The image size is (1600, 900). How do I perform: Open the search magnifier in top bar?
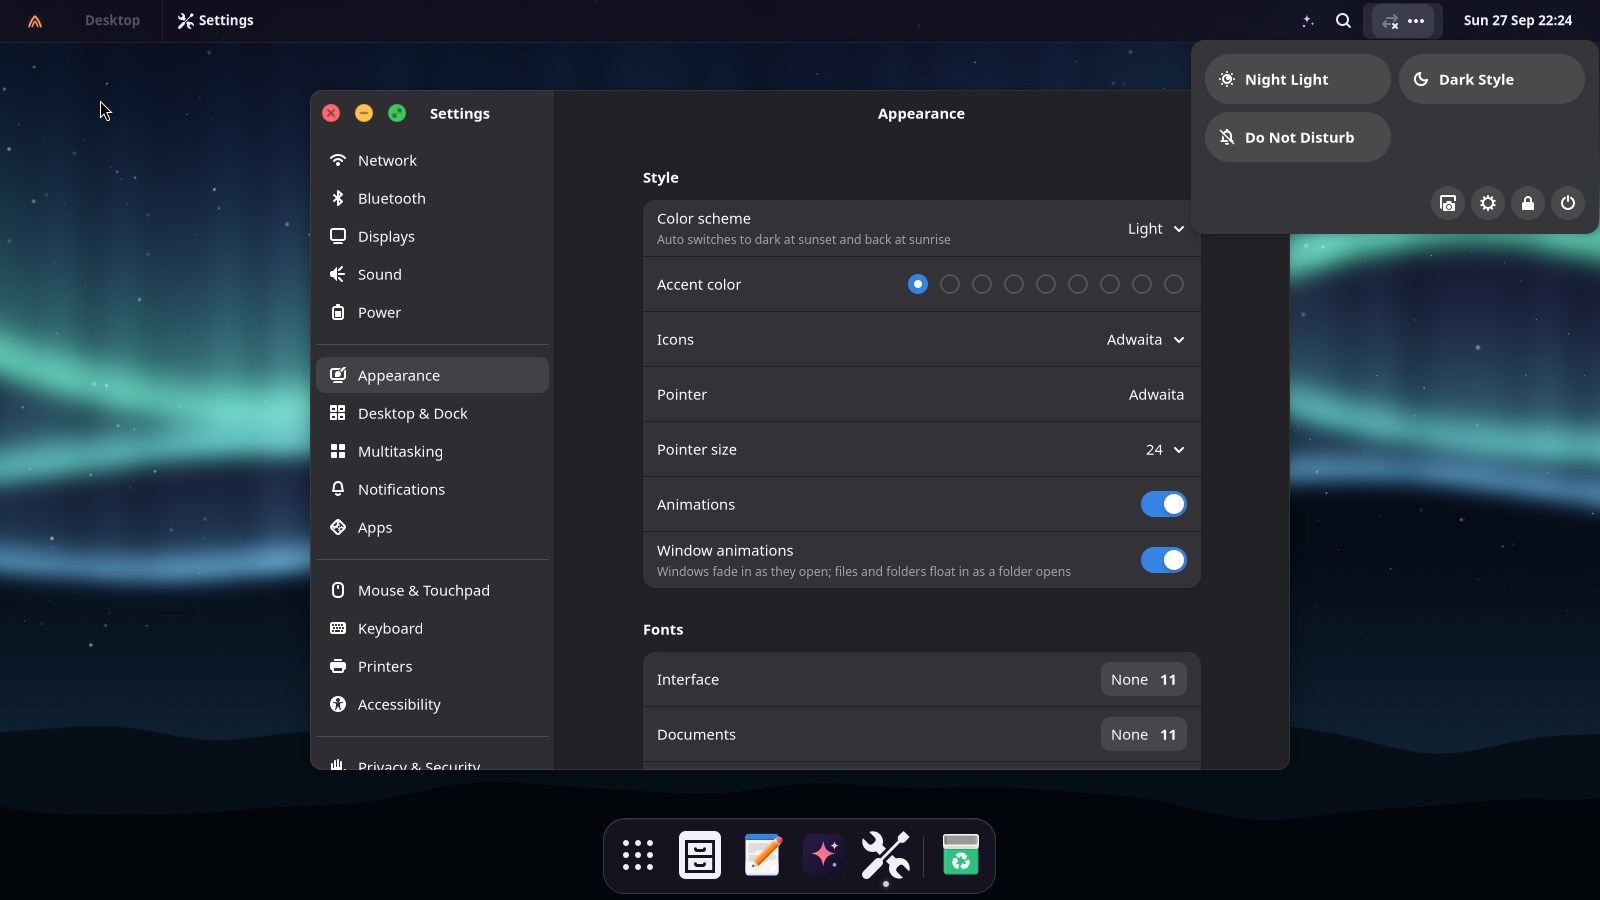pyautogui.click(x=1343, y=20)
